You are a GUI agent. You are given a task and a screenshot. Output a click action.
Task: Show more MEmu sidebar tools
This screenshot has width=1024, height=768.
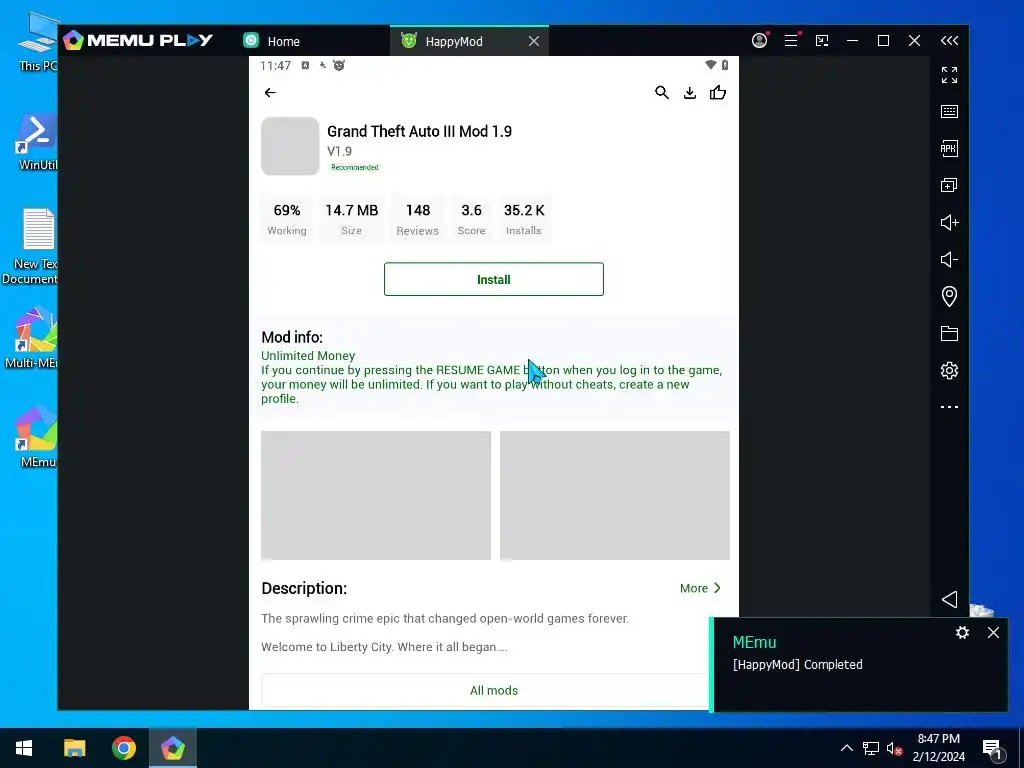949,407
